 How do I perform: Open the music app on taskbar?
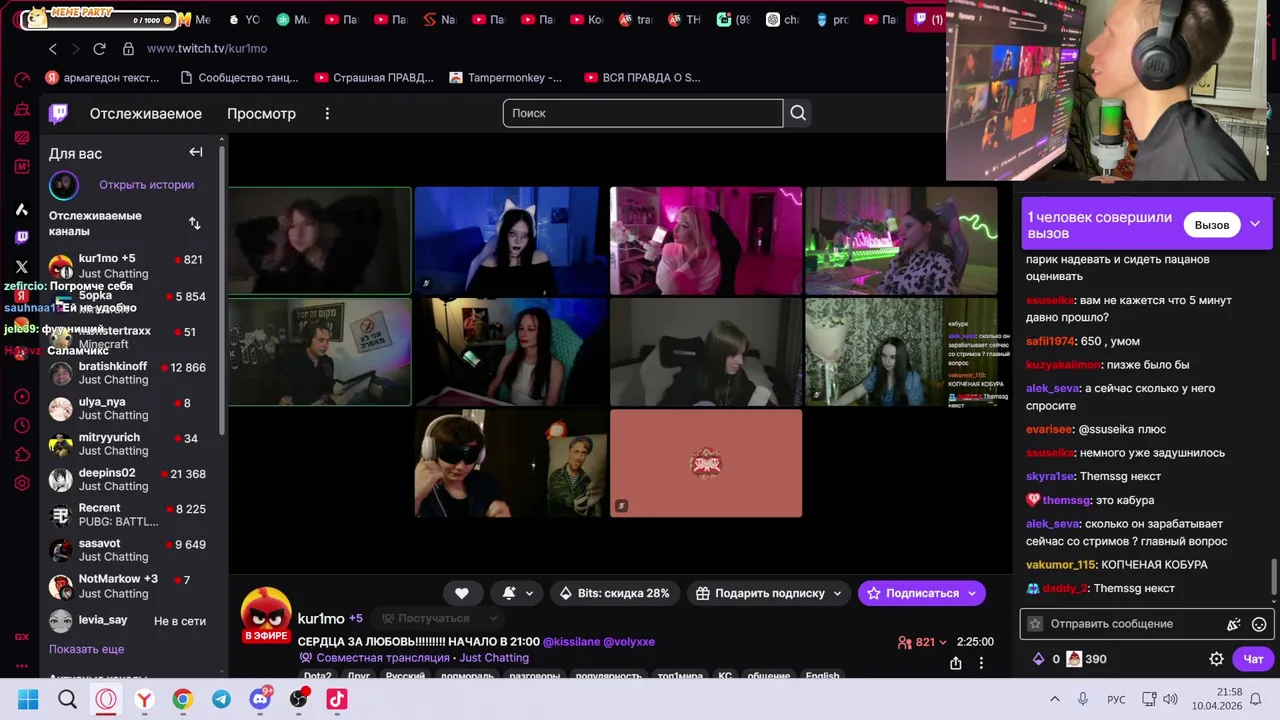[x=337, y=699]
